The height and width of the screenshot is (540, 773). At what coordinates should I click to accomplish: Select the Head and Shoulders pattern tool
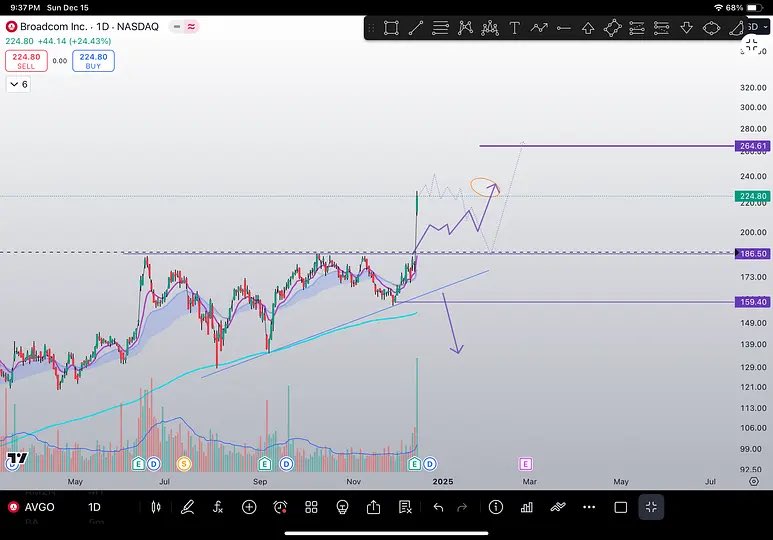(x=490, y=28)
